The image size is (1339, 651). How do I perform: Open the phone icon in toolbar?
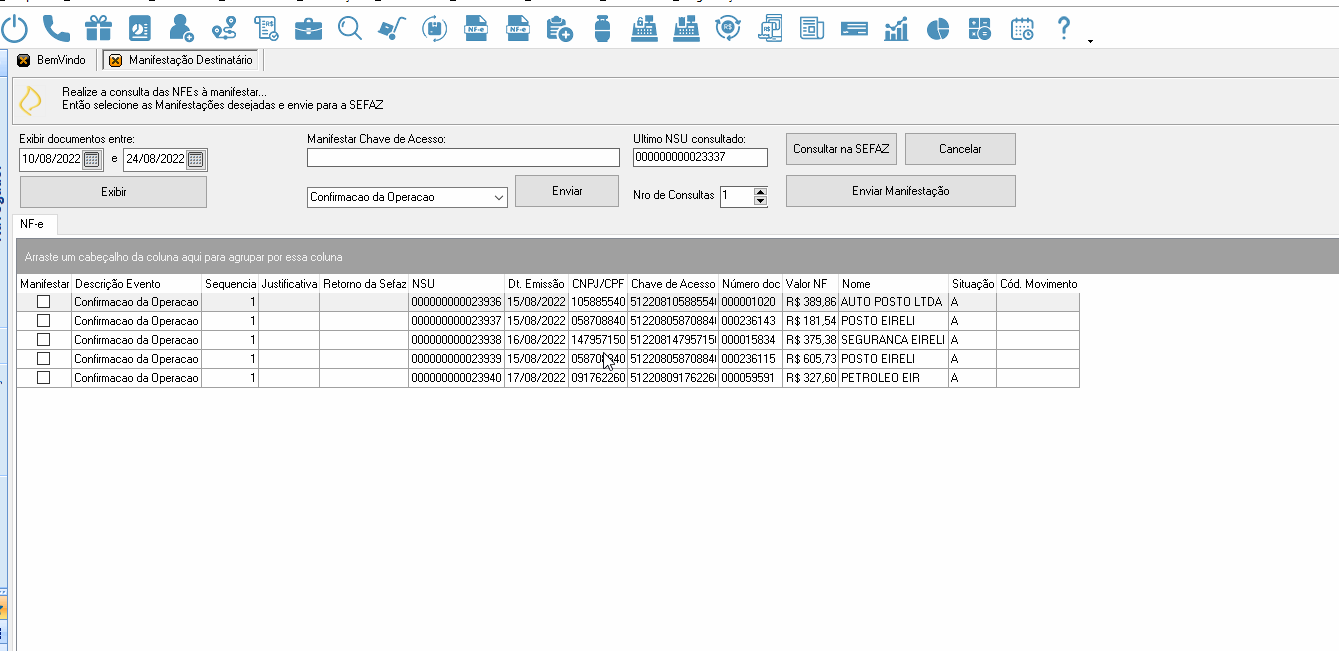coord(57,28)
